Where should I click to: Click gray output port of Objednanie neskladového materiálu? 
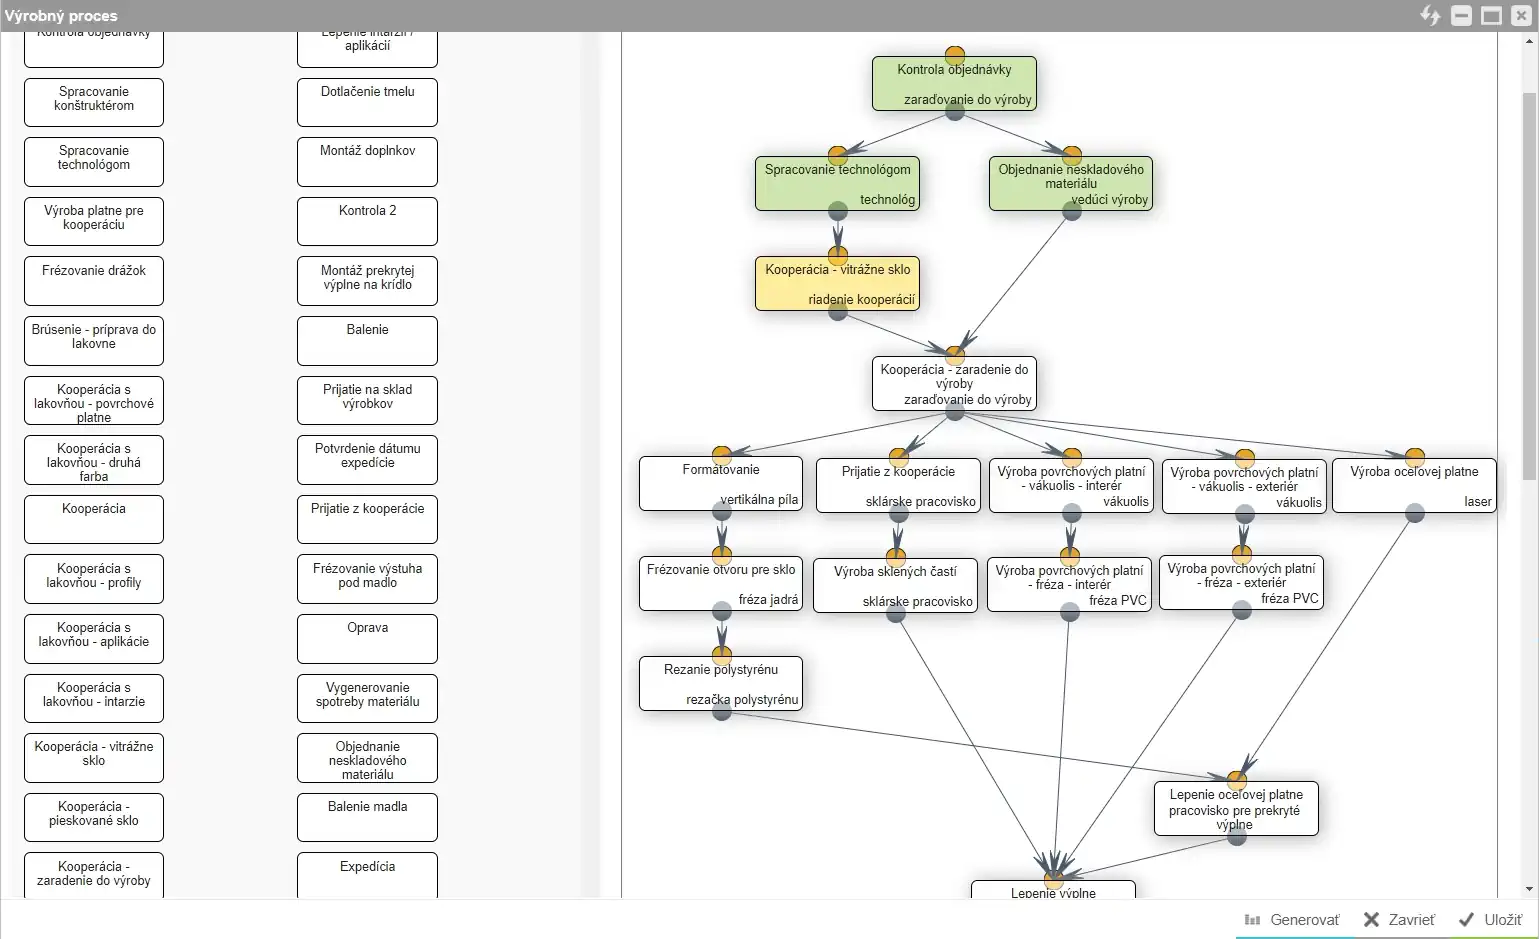1071,211
